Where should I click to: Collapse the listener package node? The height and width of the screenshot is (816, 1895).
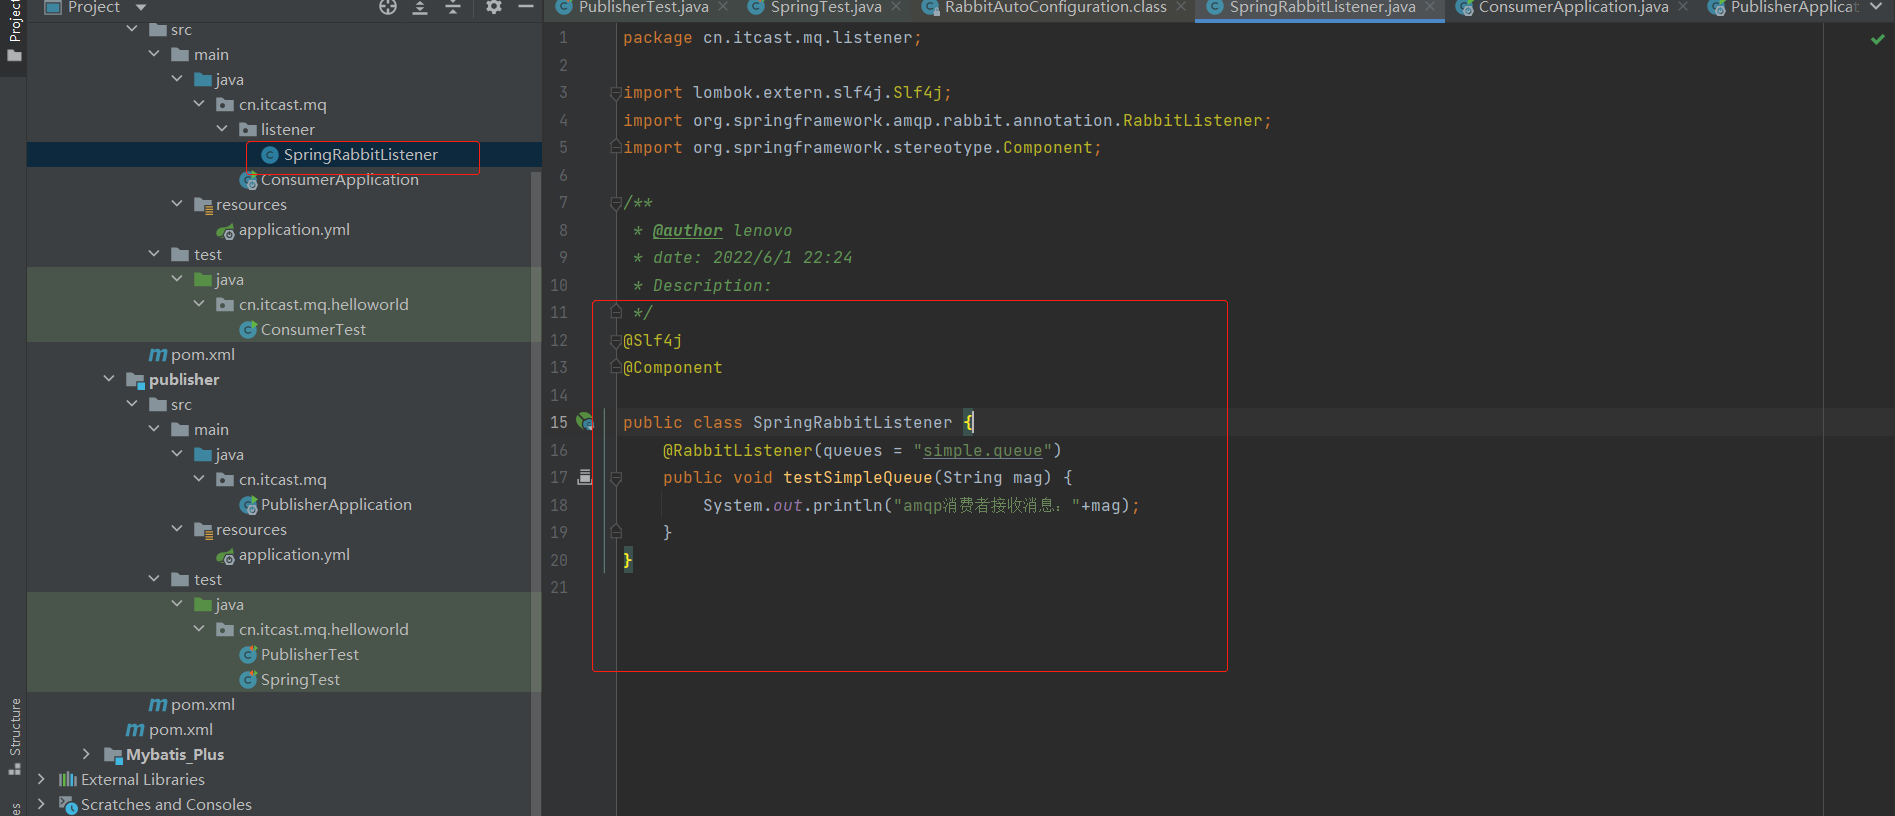coord(222,129)
